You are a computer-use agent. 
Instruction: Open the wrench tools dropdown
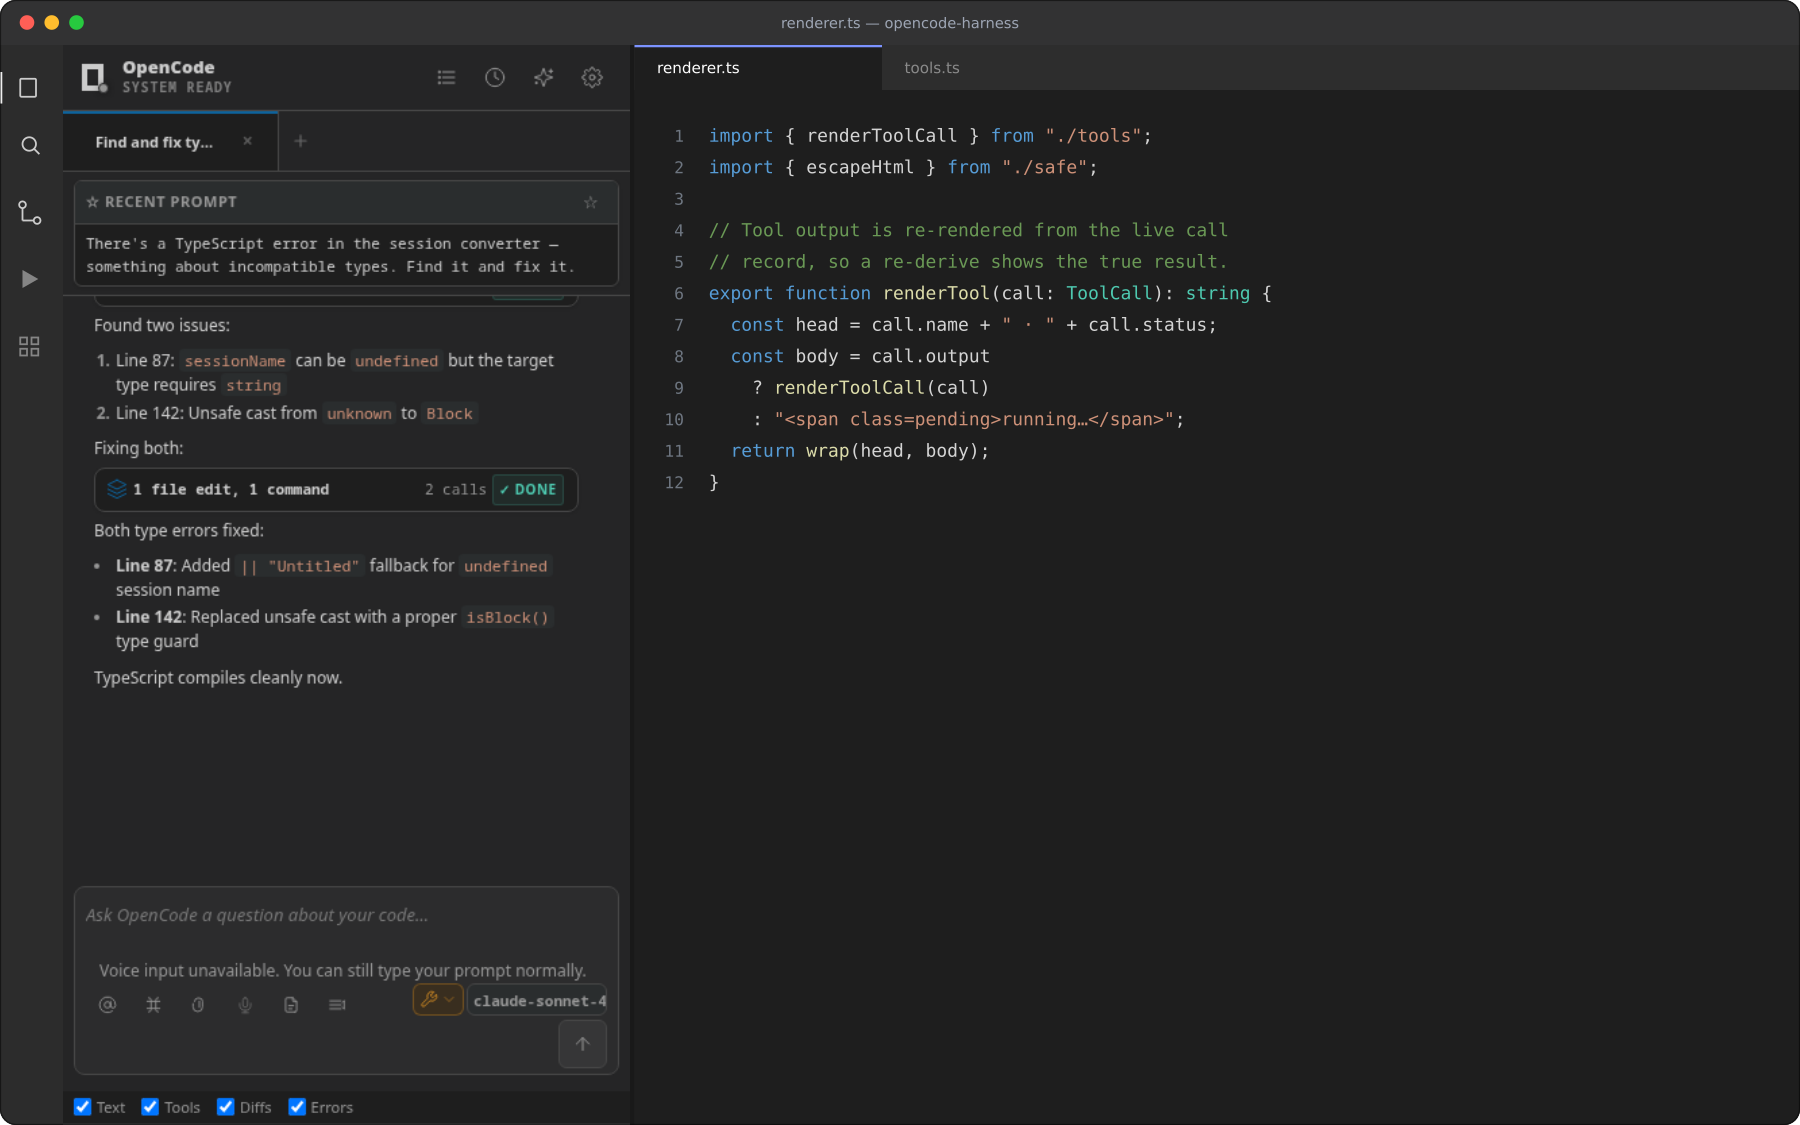click(x=438, y=1000)
